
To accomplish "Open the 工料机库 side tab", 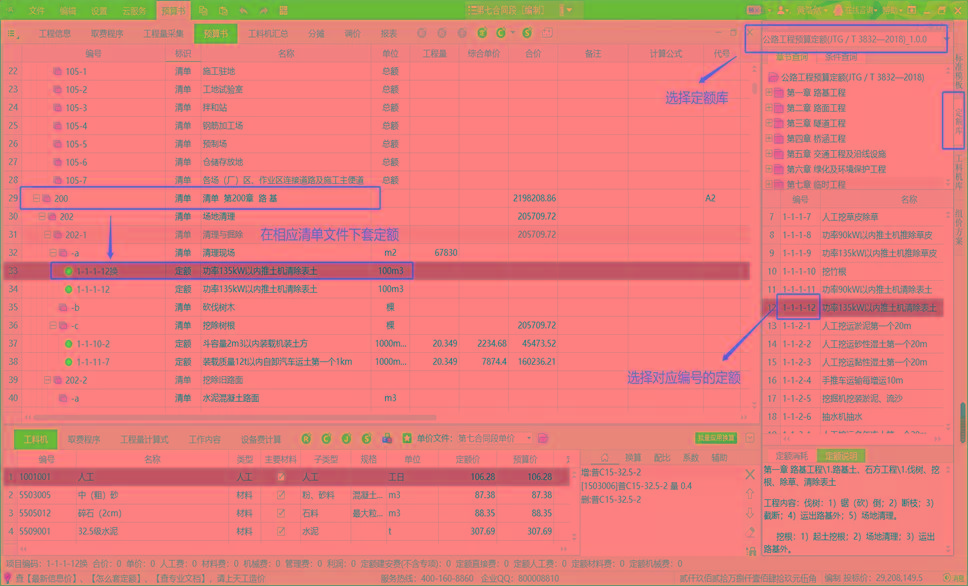I will click(959, 173).
